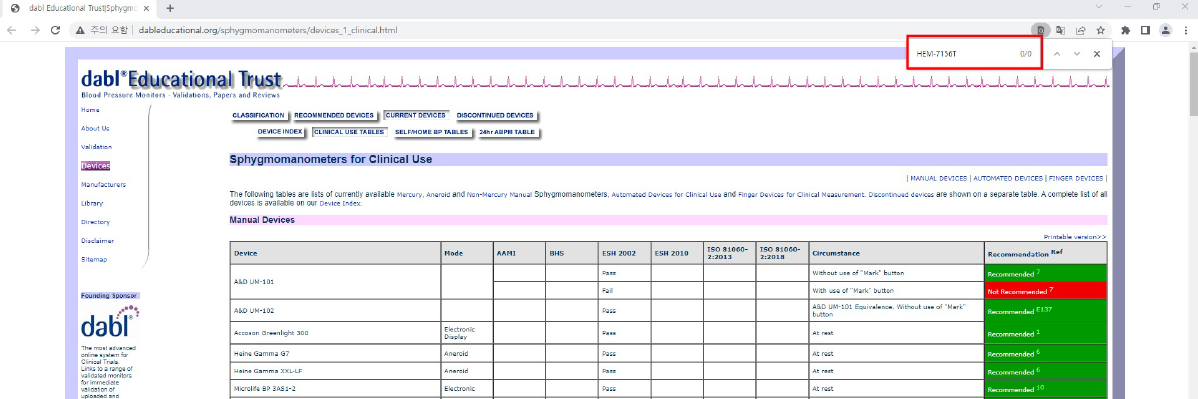Bookmark this page with the star icon

(x=1101, y=31)
